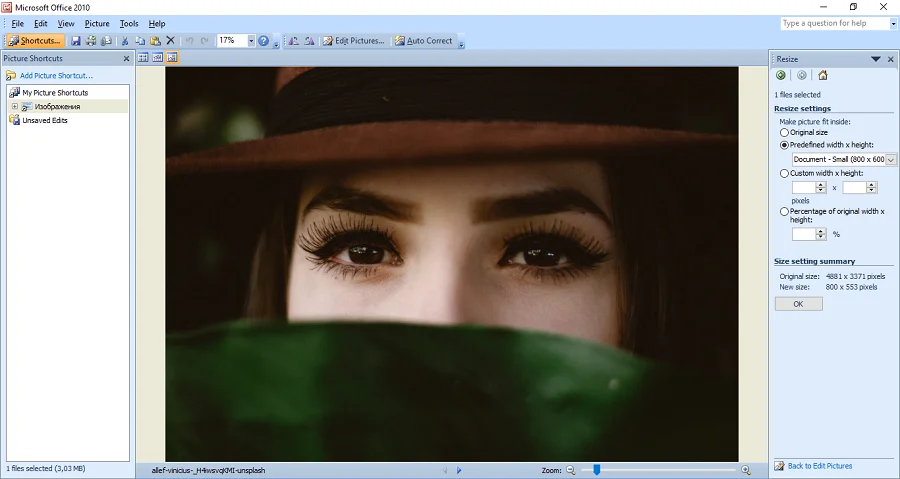Select Custom width x height option

784,173
